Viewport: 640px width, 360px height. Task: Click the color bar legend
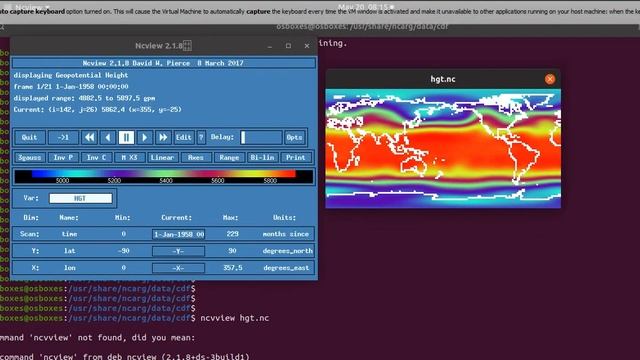163,176
